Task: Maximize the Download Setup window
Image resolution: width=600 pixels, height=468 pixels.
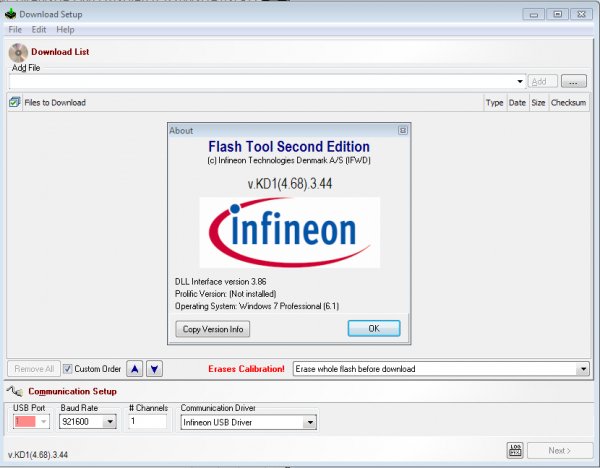Action: pyautogui.click(x=558, y=15)
